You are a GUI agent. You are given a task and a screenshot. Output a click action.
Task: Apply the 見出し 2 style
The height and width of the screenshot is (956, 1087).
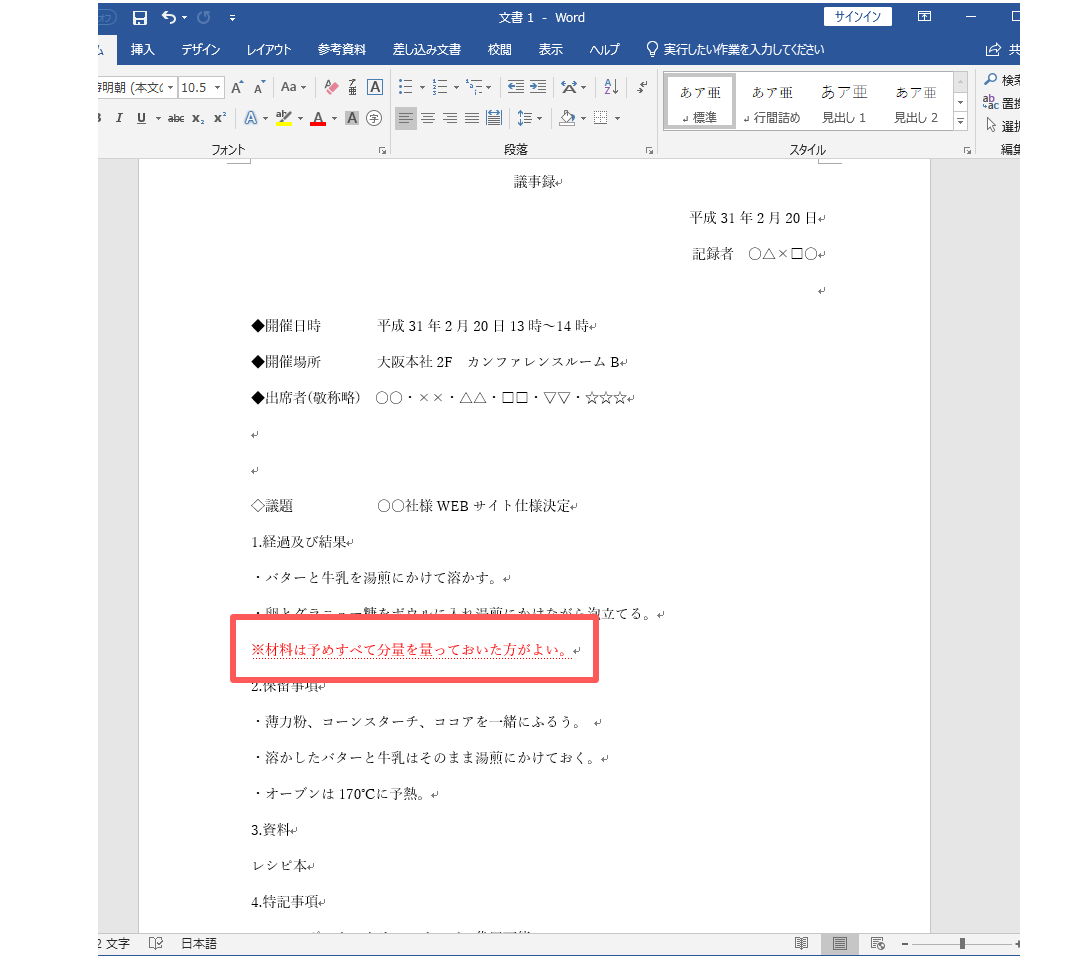(916, 103)
